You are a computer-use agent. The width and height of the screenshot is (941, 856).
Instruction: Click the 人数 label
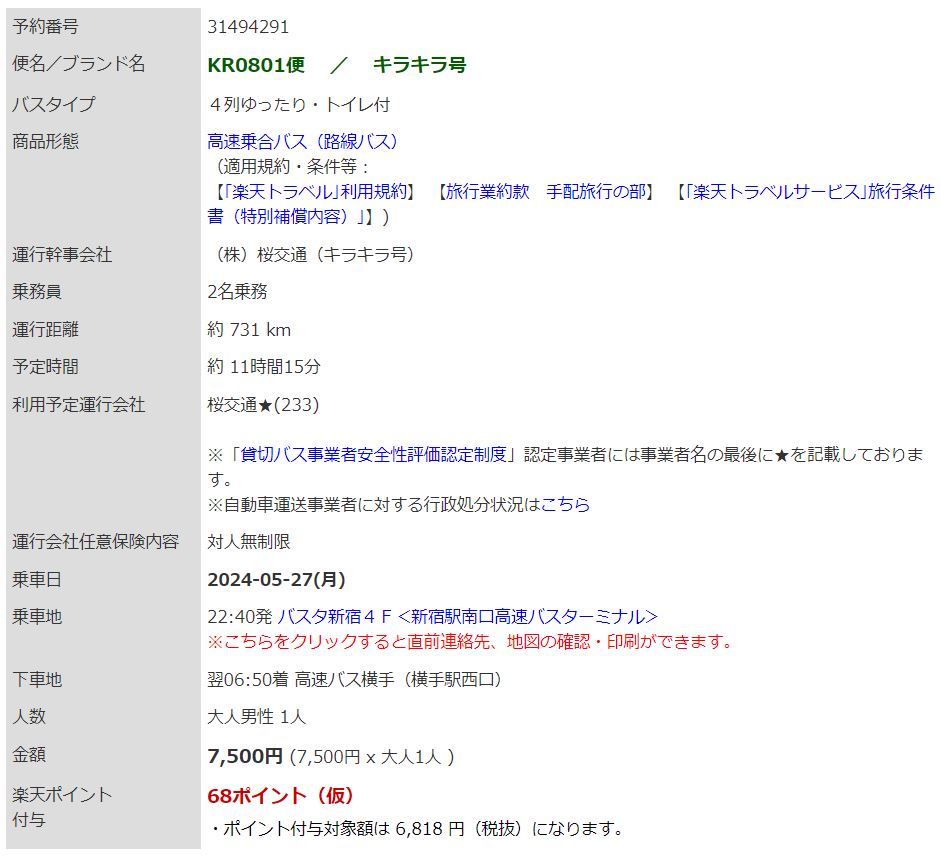point(29,717)
